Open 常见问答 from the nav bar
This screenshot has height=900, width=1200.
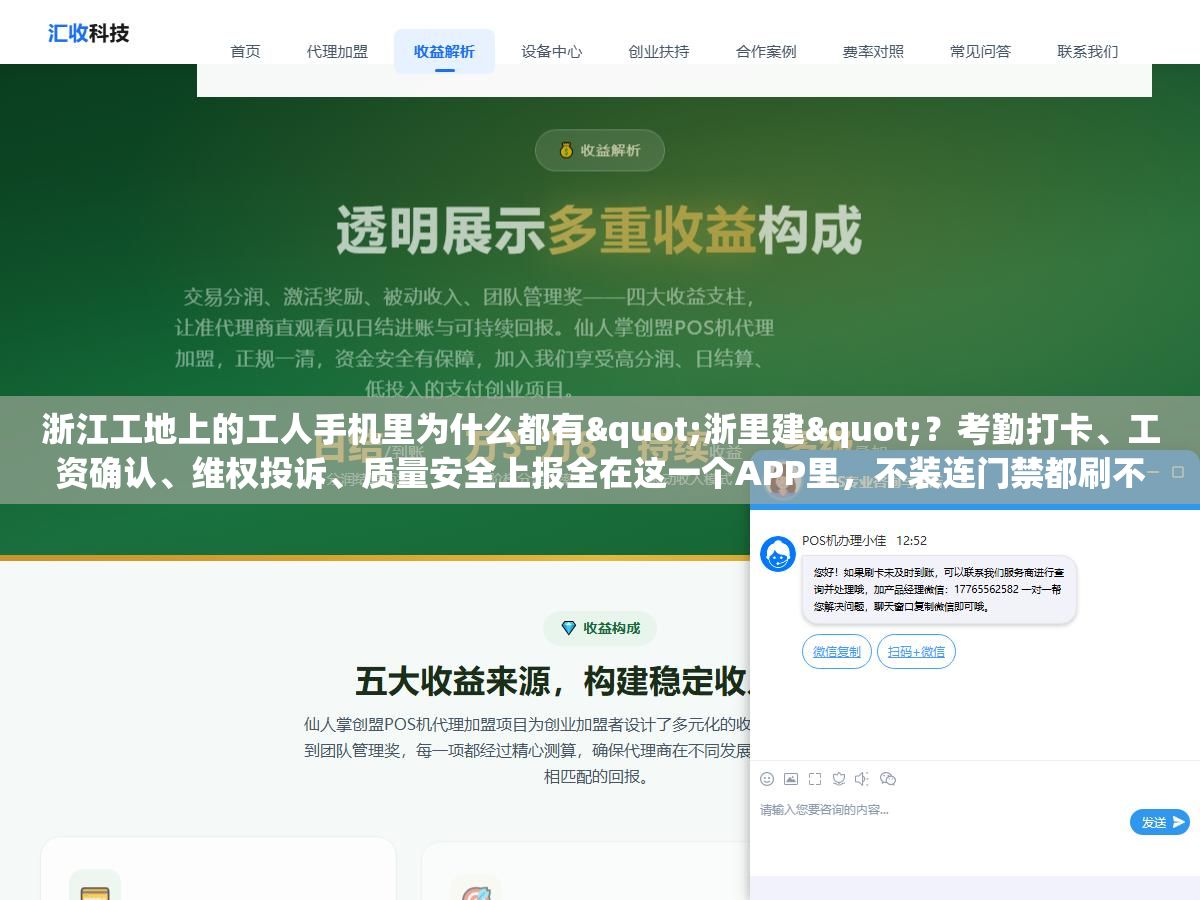point(980,51)
